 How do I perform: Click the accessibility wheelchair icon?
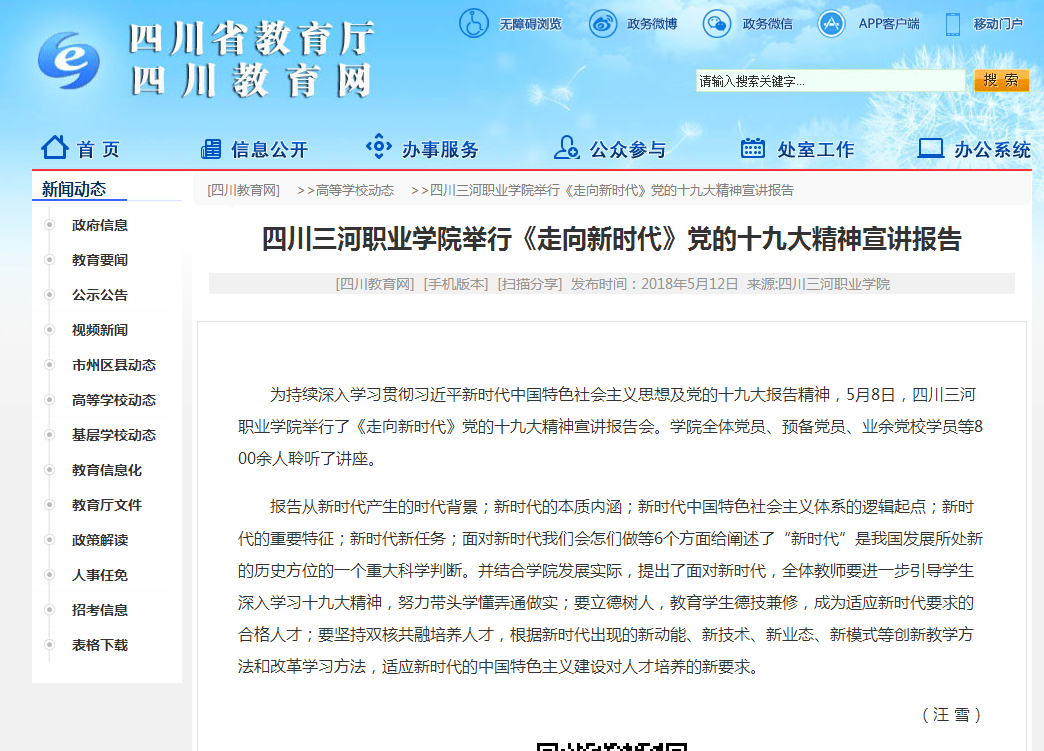pyautogui.click(x=474, y=23)
